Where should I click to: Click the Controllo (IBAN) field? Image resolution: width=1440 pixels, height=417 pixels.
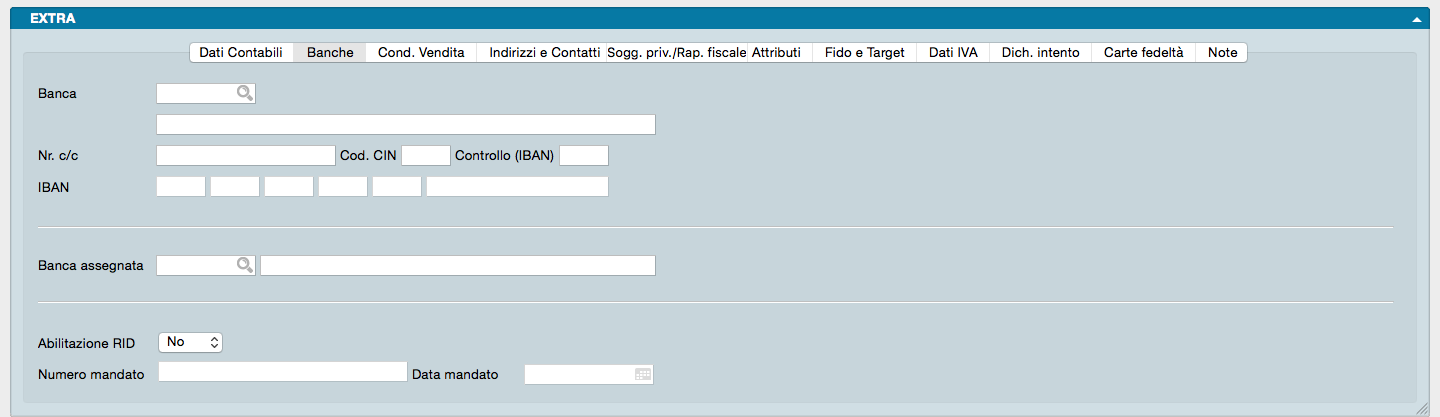pyautogui.click(x=584, y=155)
